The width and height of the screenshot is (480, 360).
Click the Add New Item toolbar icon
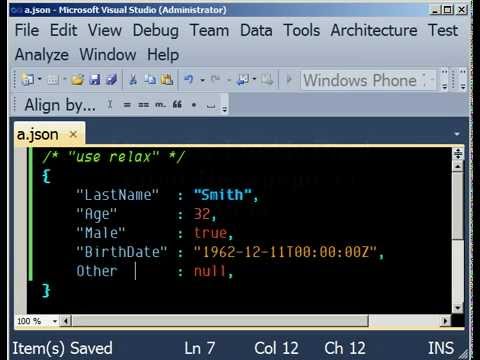pos(53,80)
